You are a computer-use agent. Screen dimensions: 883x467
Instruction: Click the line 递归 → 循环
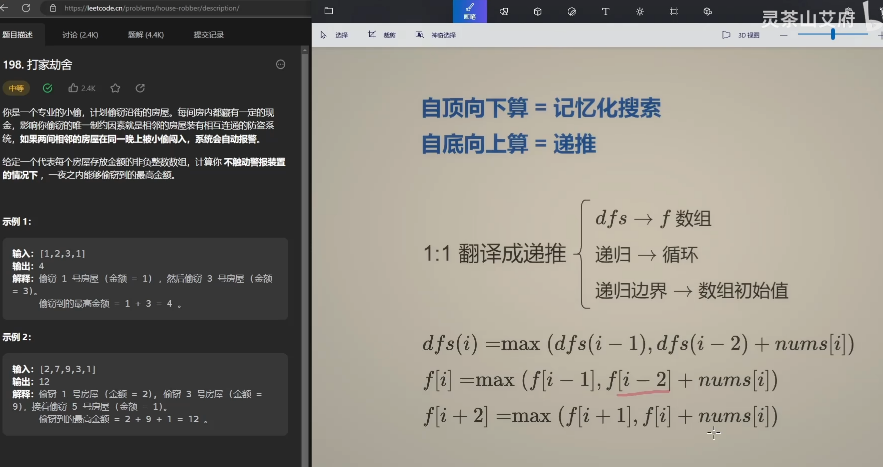[646, 255]
